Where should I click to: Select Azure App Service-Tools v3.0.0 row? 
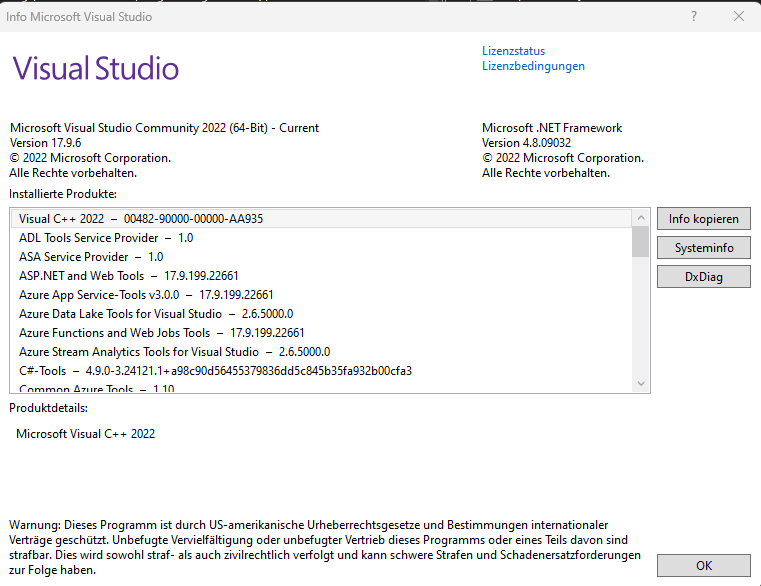coord(321,295)
